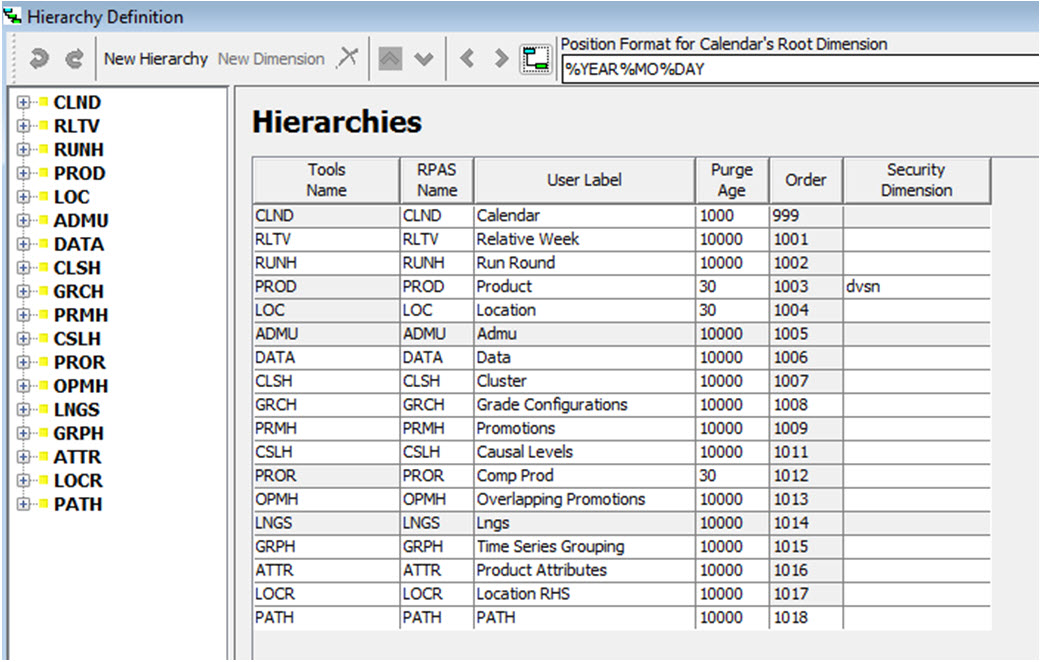
Task: Select LOCR in the hierarchy tree
Action: point(78,481)
